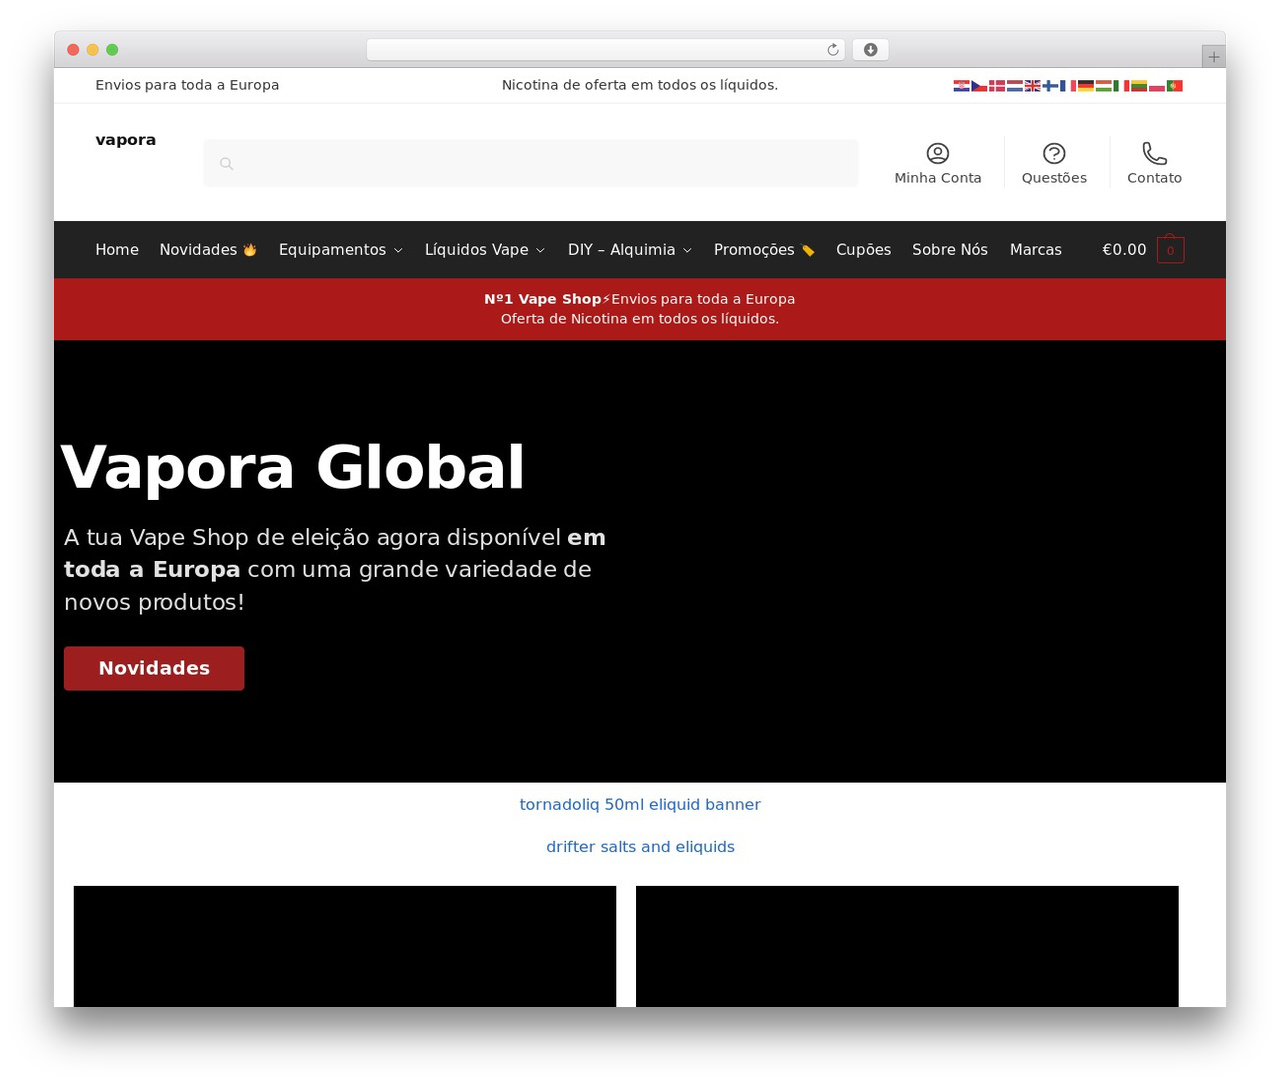Screen dimensions: 1280x1084
Task: Switch language via UK flag
Action: point(1033,86)
